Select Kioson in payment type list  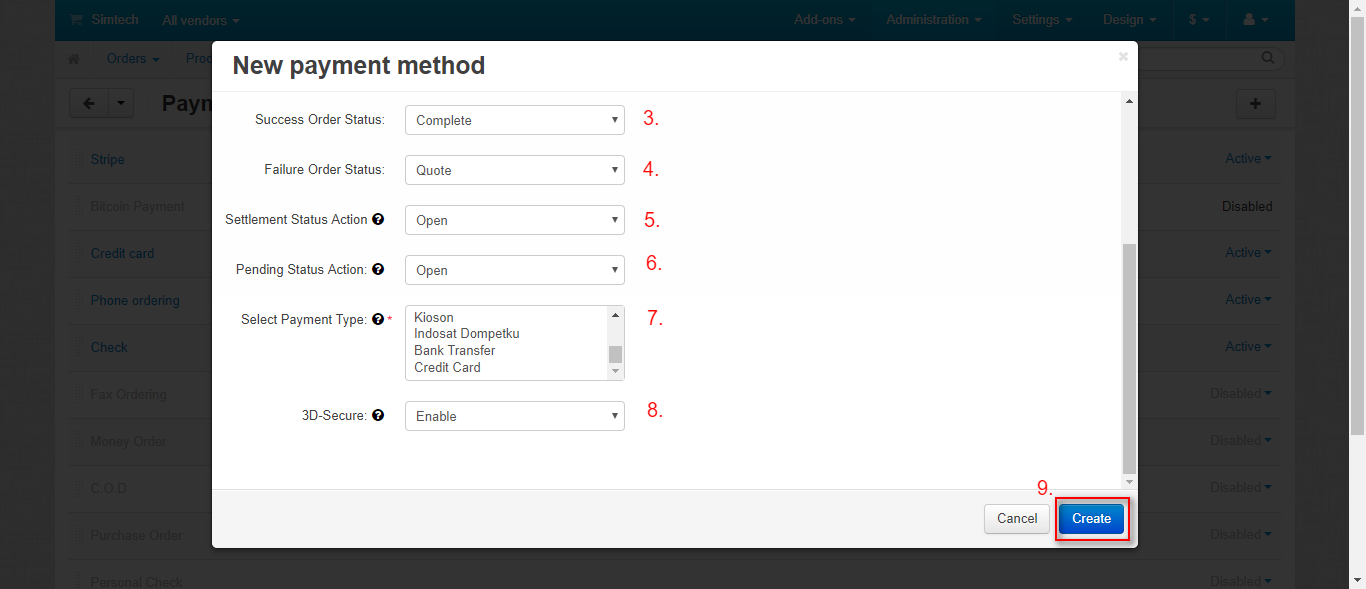434,317
